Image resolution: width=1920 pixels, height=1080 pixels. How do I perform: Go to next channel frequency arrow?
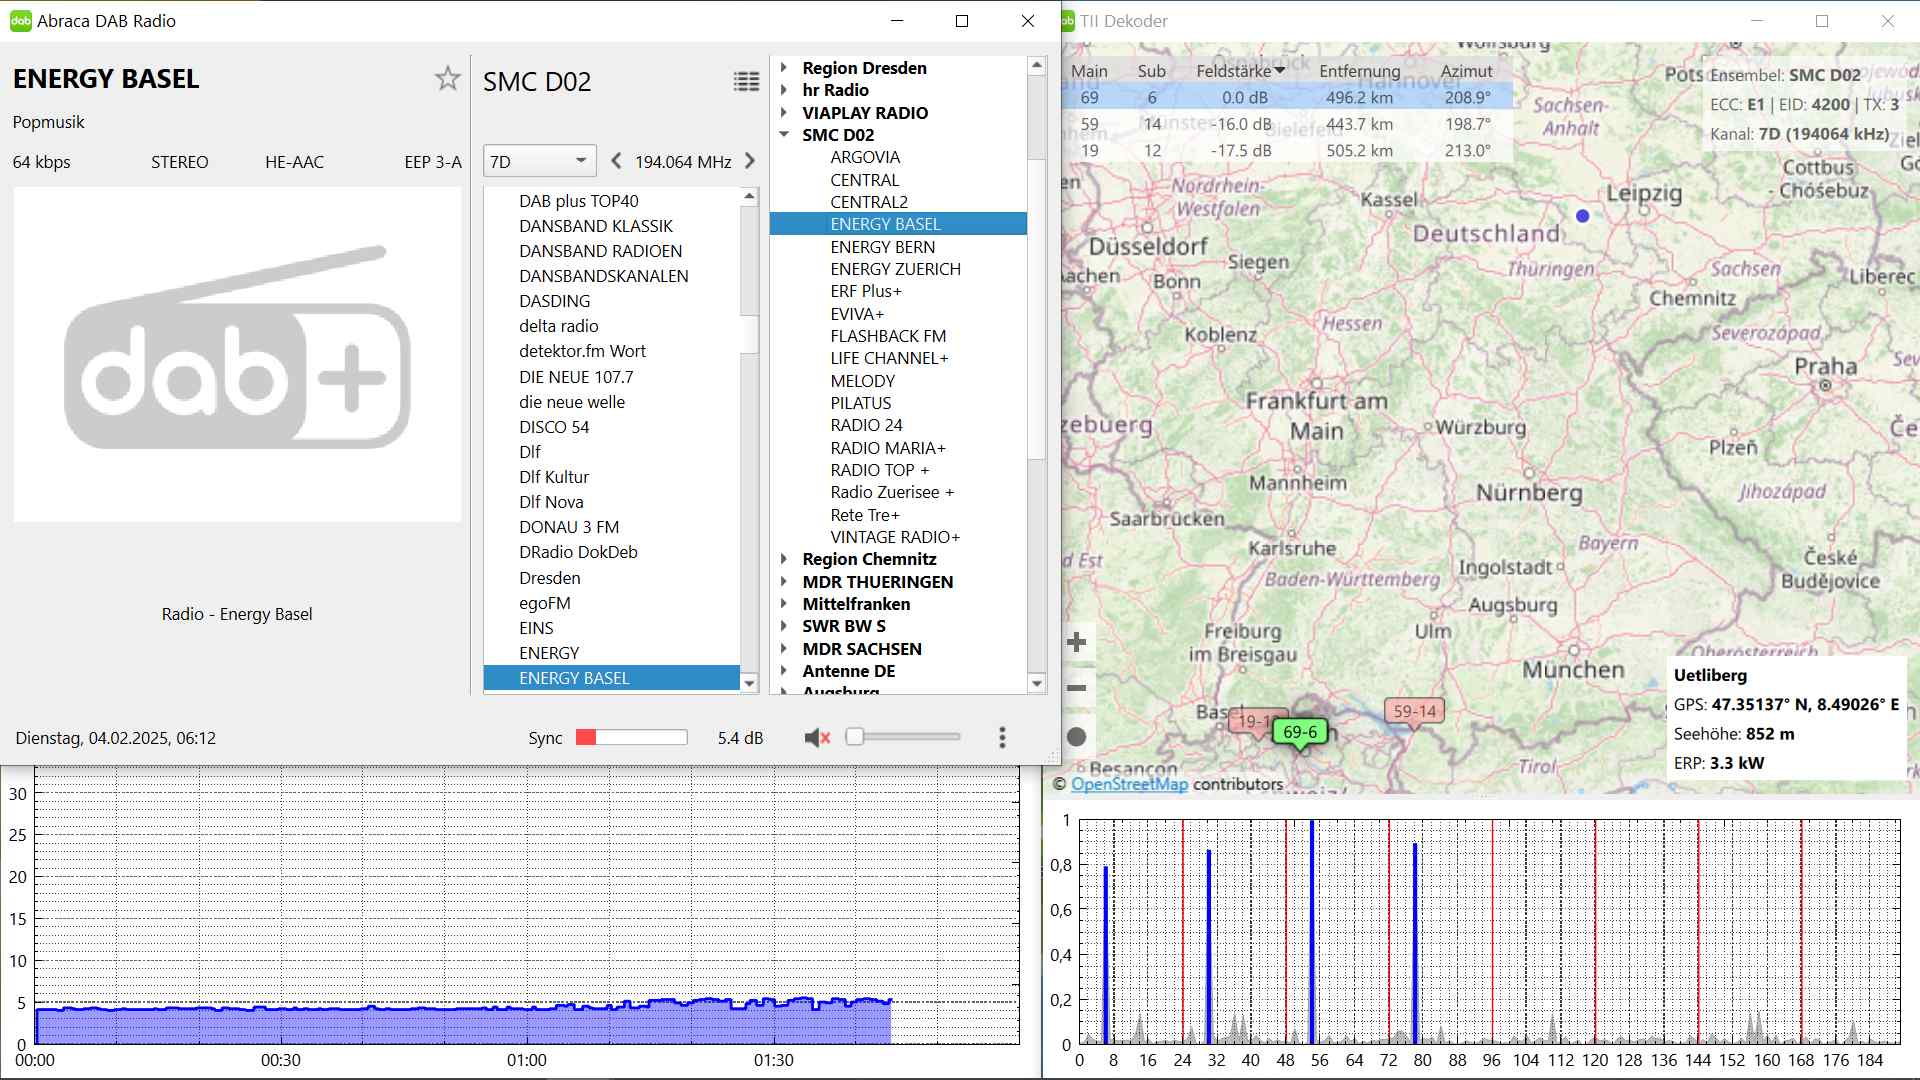749,161
